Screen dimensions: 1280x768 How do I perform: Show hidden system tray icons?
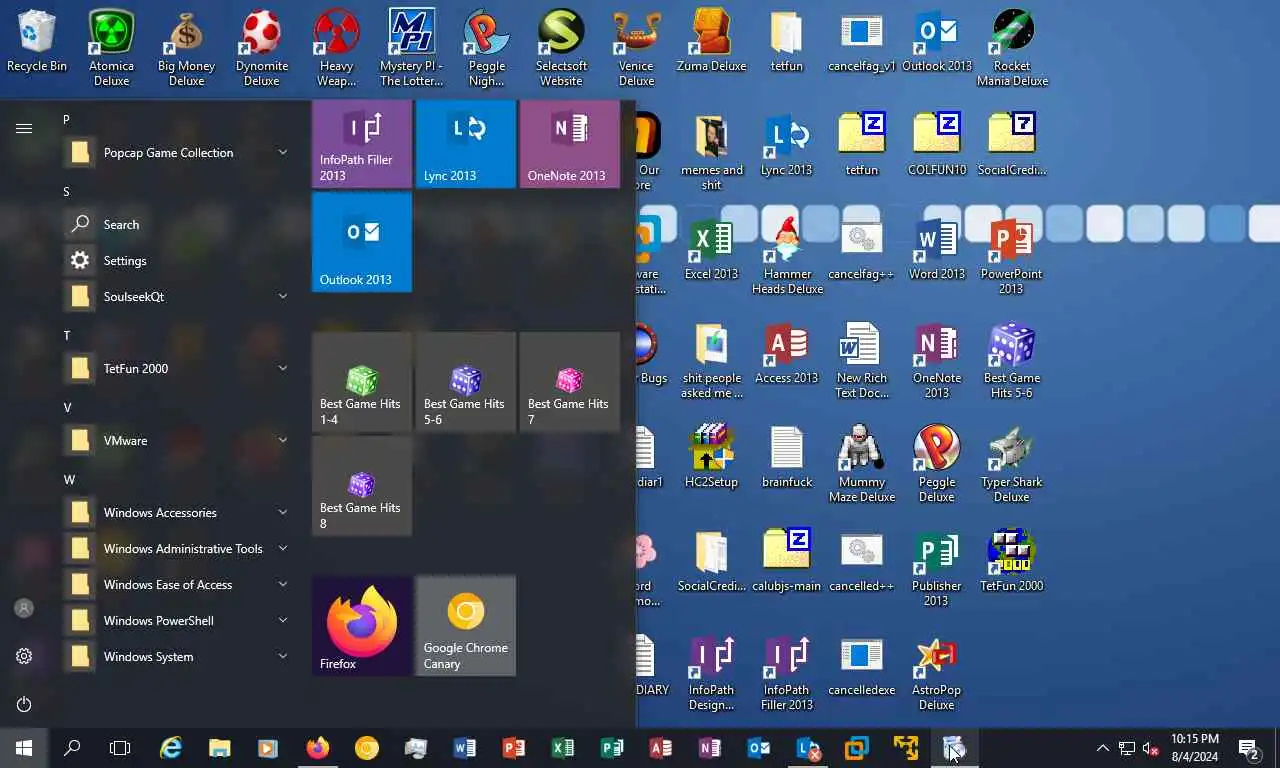1103,748
